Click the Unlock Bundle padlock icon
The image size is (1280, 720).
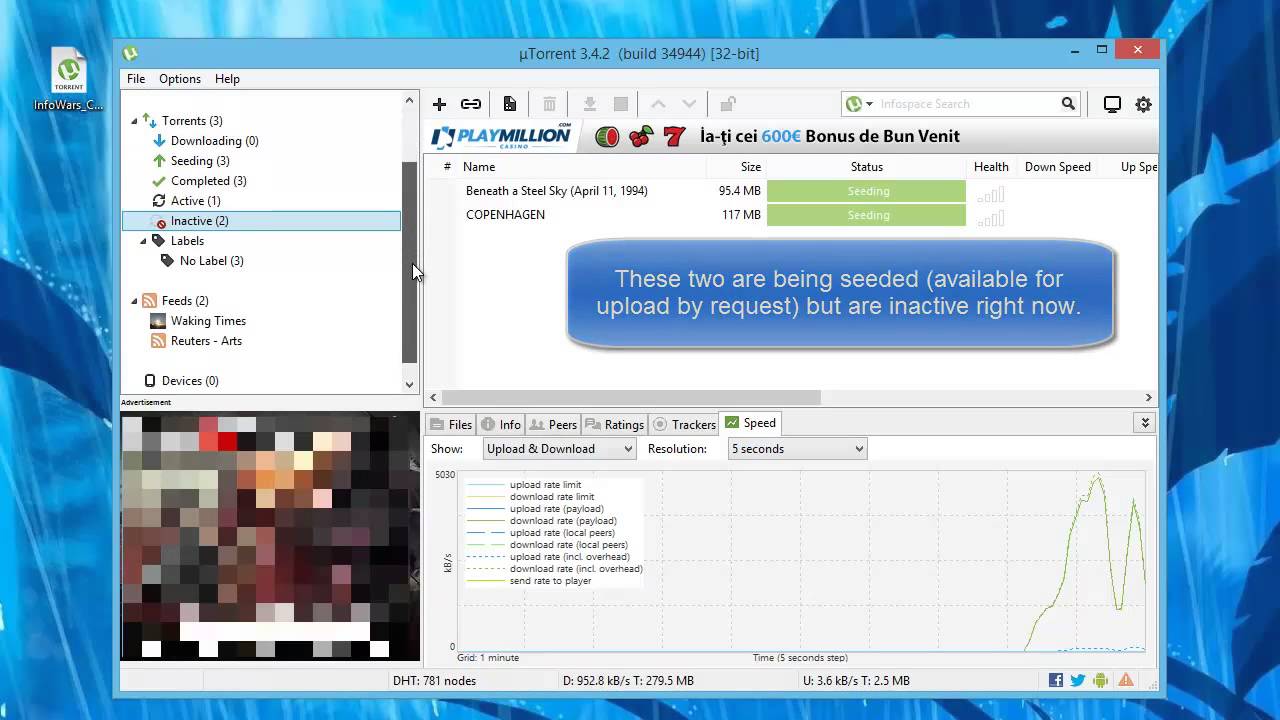(728, 104)
